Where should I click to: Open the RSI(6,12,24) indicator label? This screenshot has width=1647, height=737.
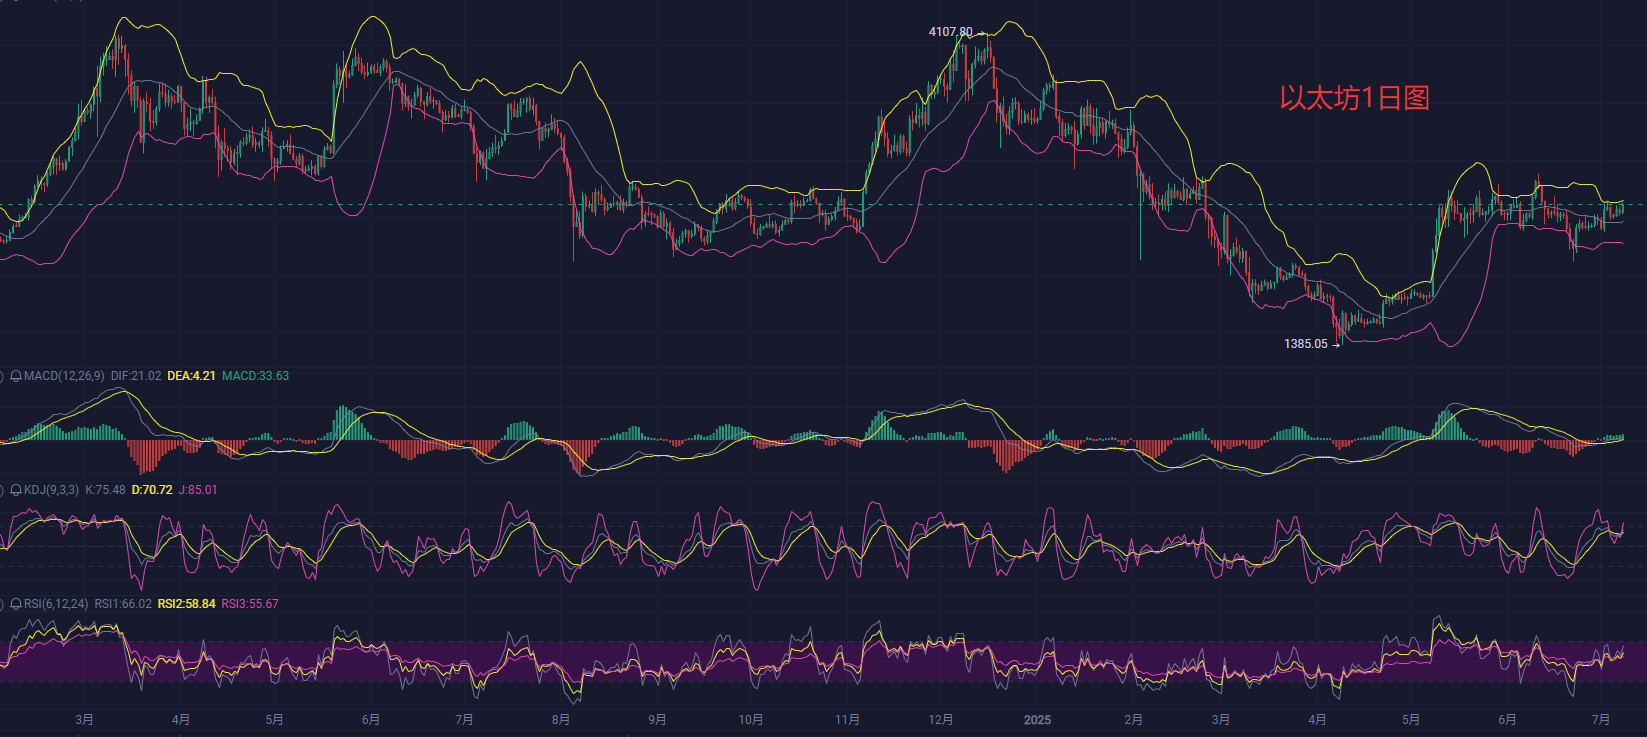coord(56,604)
